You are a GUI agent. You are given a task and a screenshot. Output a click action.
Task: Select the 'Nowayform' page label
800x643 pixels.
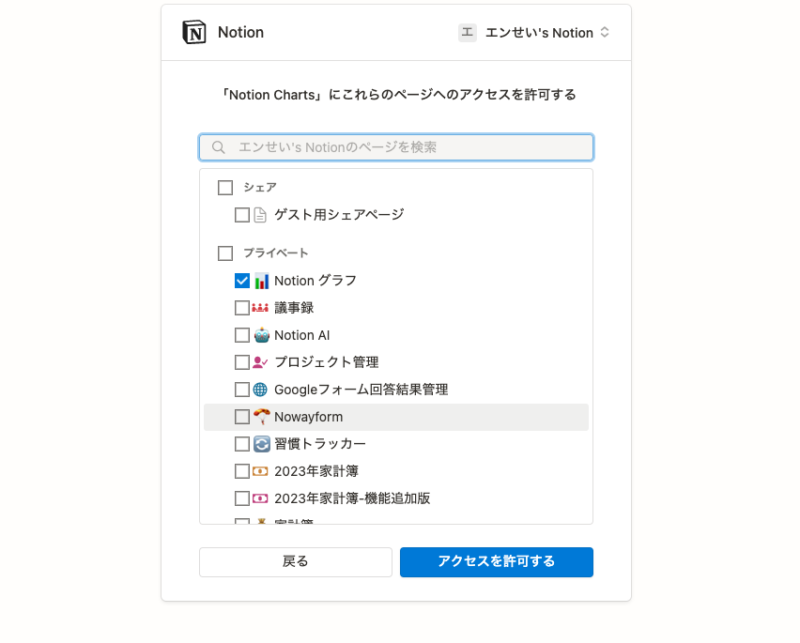(x=309, y=417)
